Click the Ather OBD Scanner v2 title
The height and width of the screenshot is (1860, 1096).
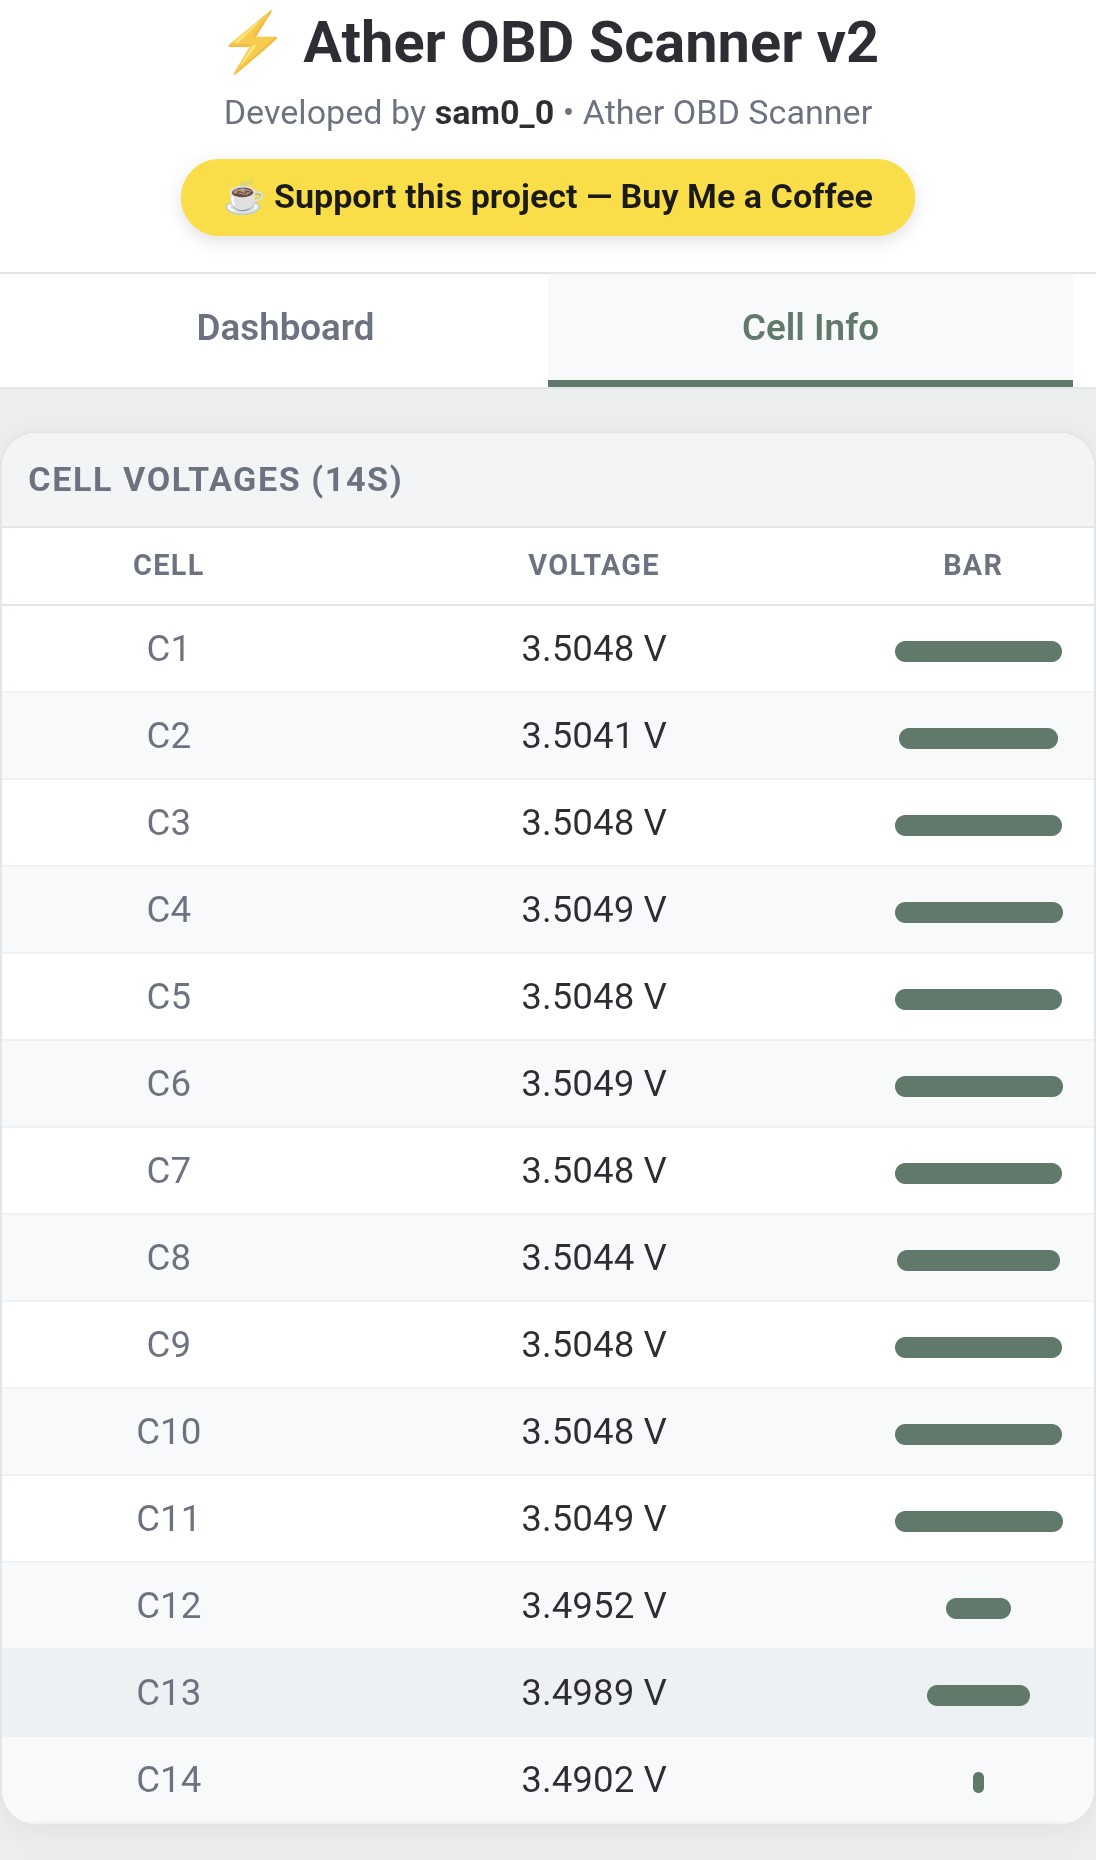pyautogui.click(x=590, y=43)
